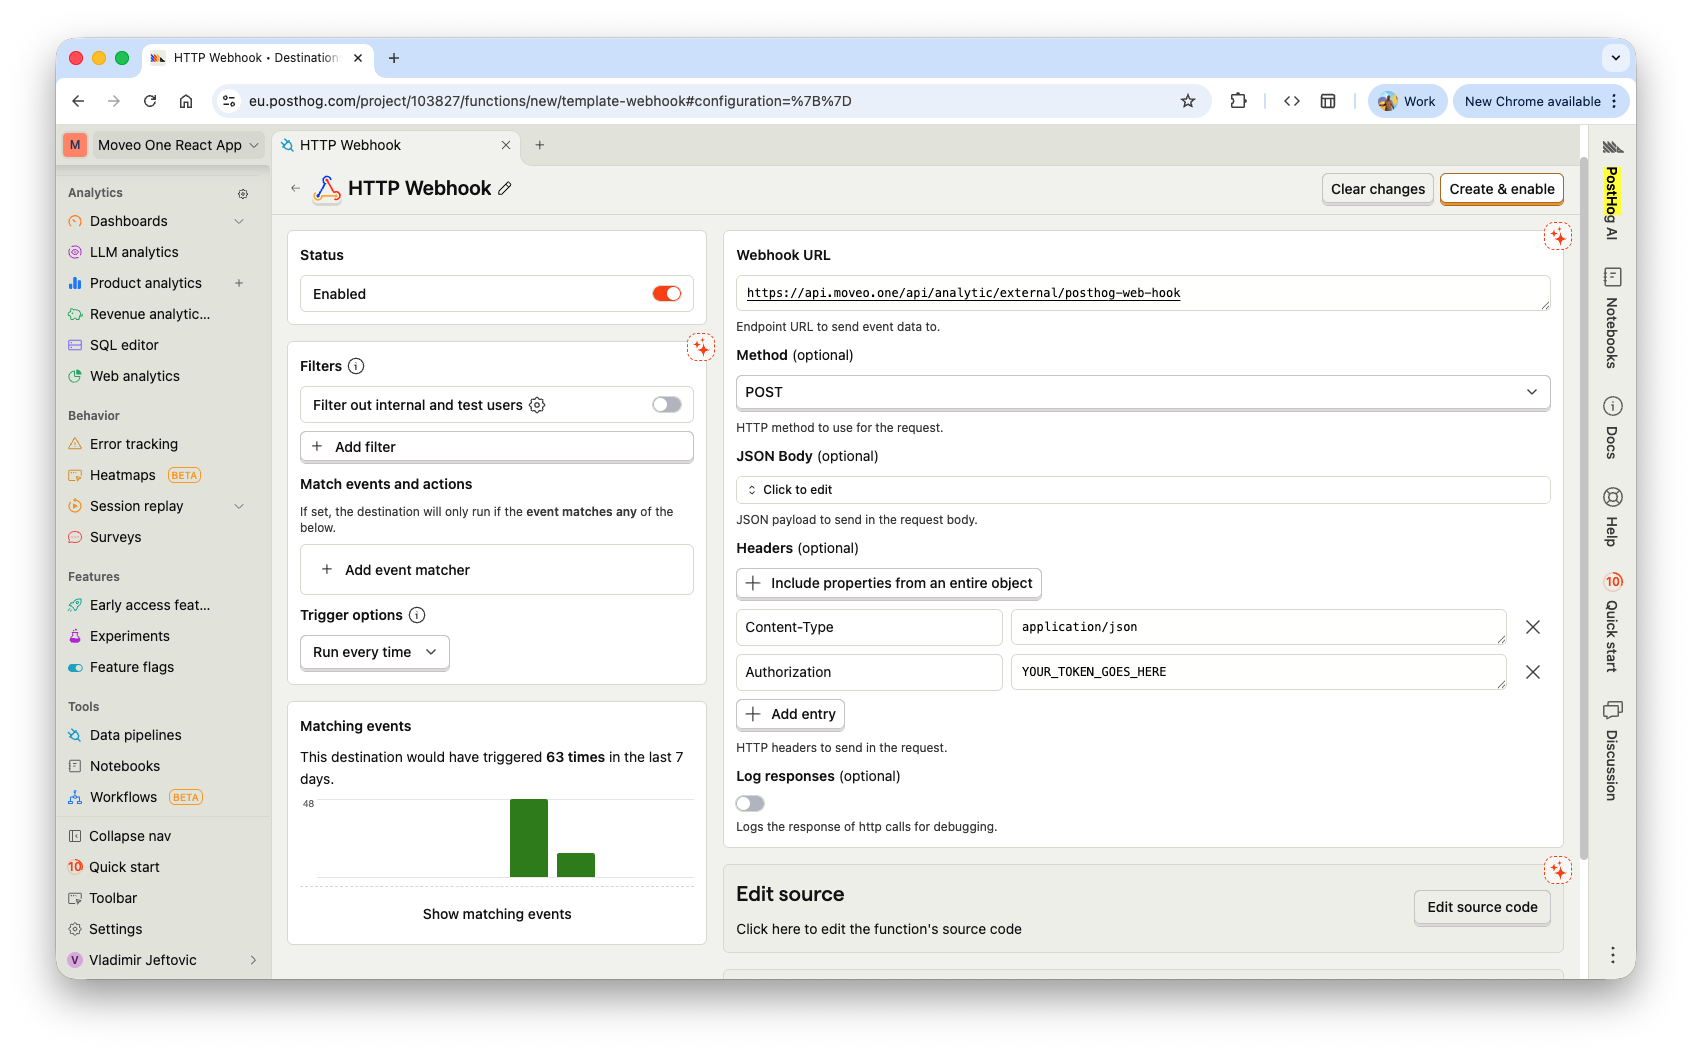The width and height of the screenshot is (1692, 1053).
Task: Click the Session replay play icon
Action: [75, 506]
